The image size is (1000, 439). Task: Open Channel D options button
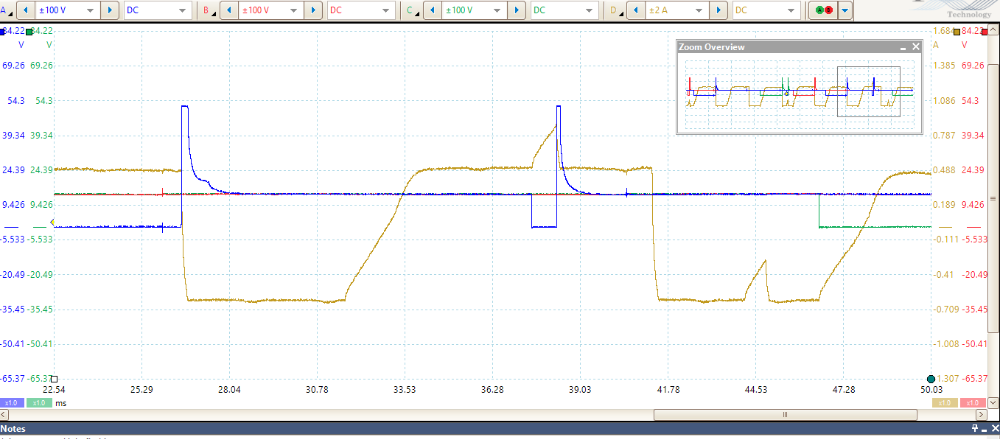tap(614, 10)
